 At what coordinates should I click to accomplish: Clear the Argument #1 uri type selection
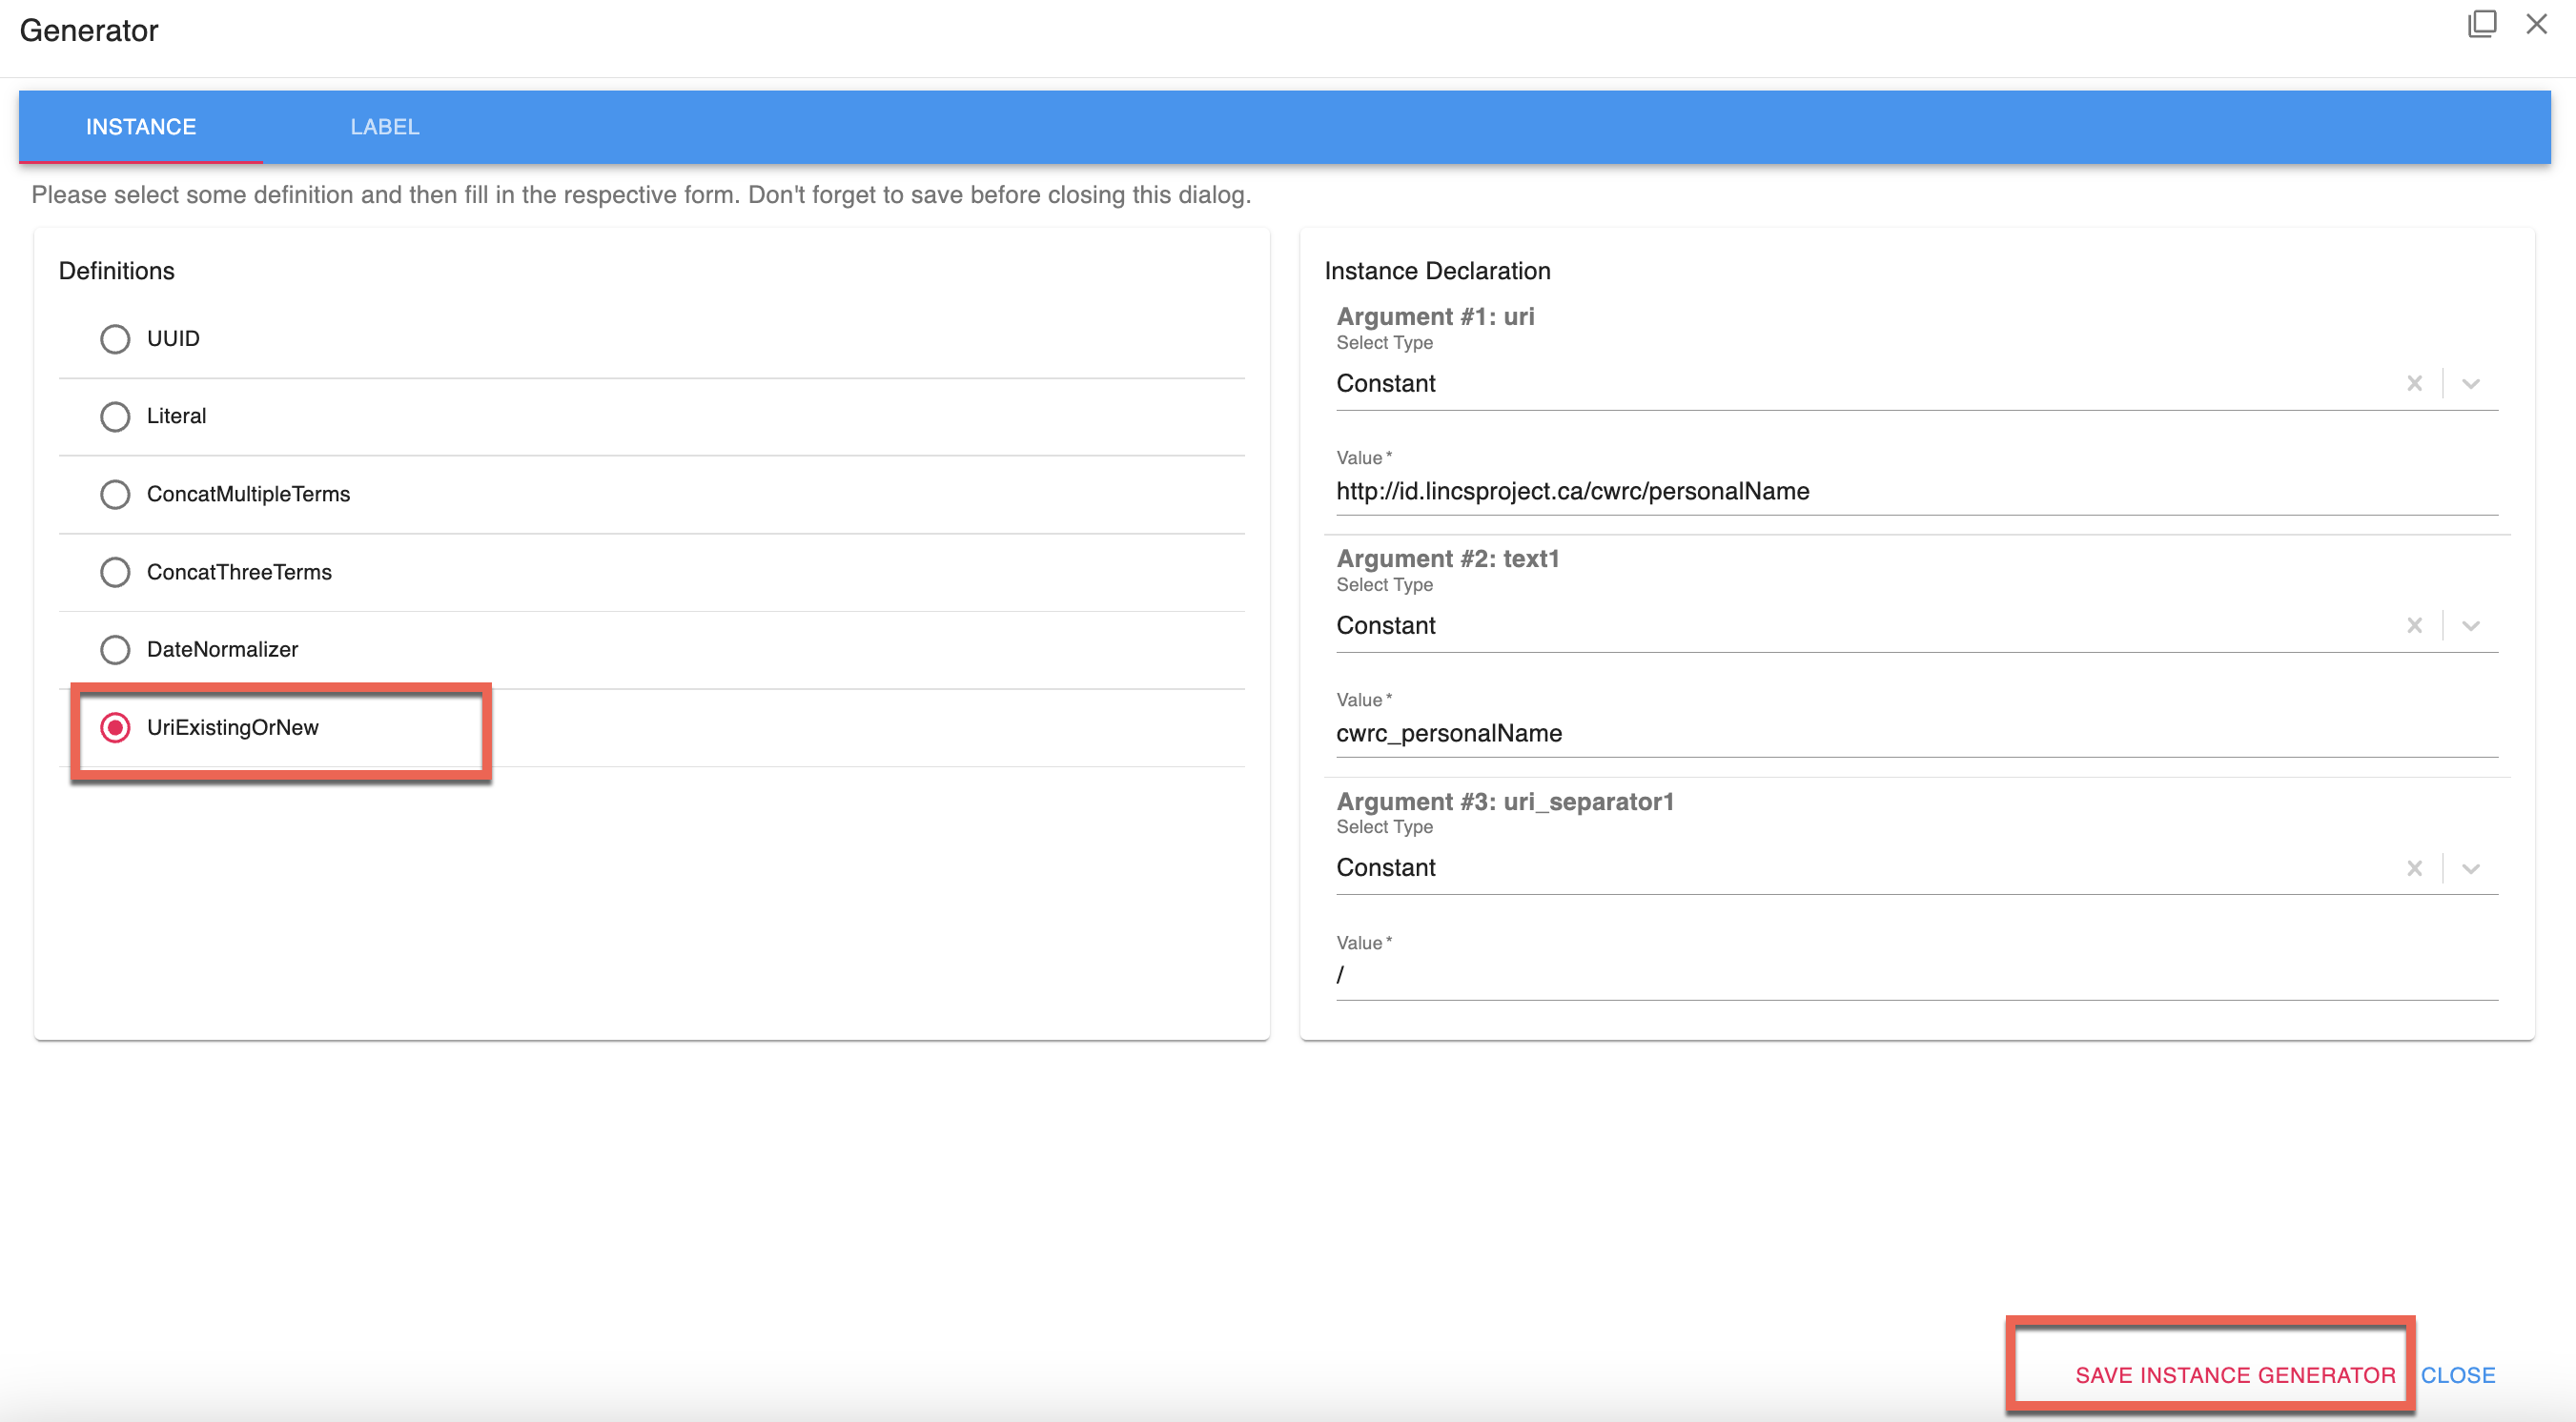point(2413,384)
